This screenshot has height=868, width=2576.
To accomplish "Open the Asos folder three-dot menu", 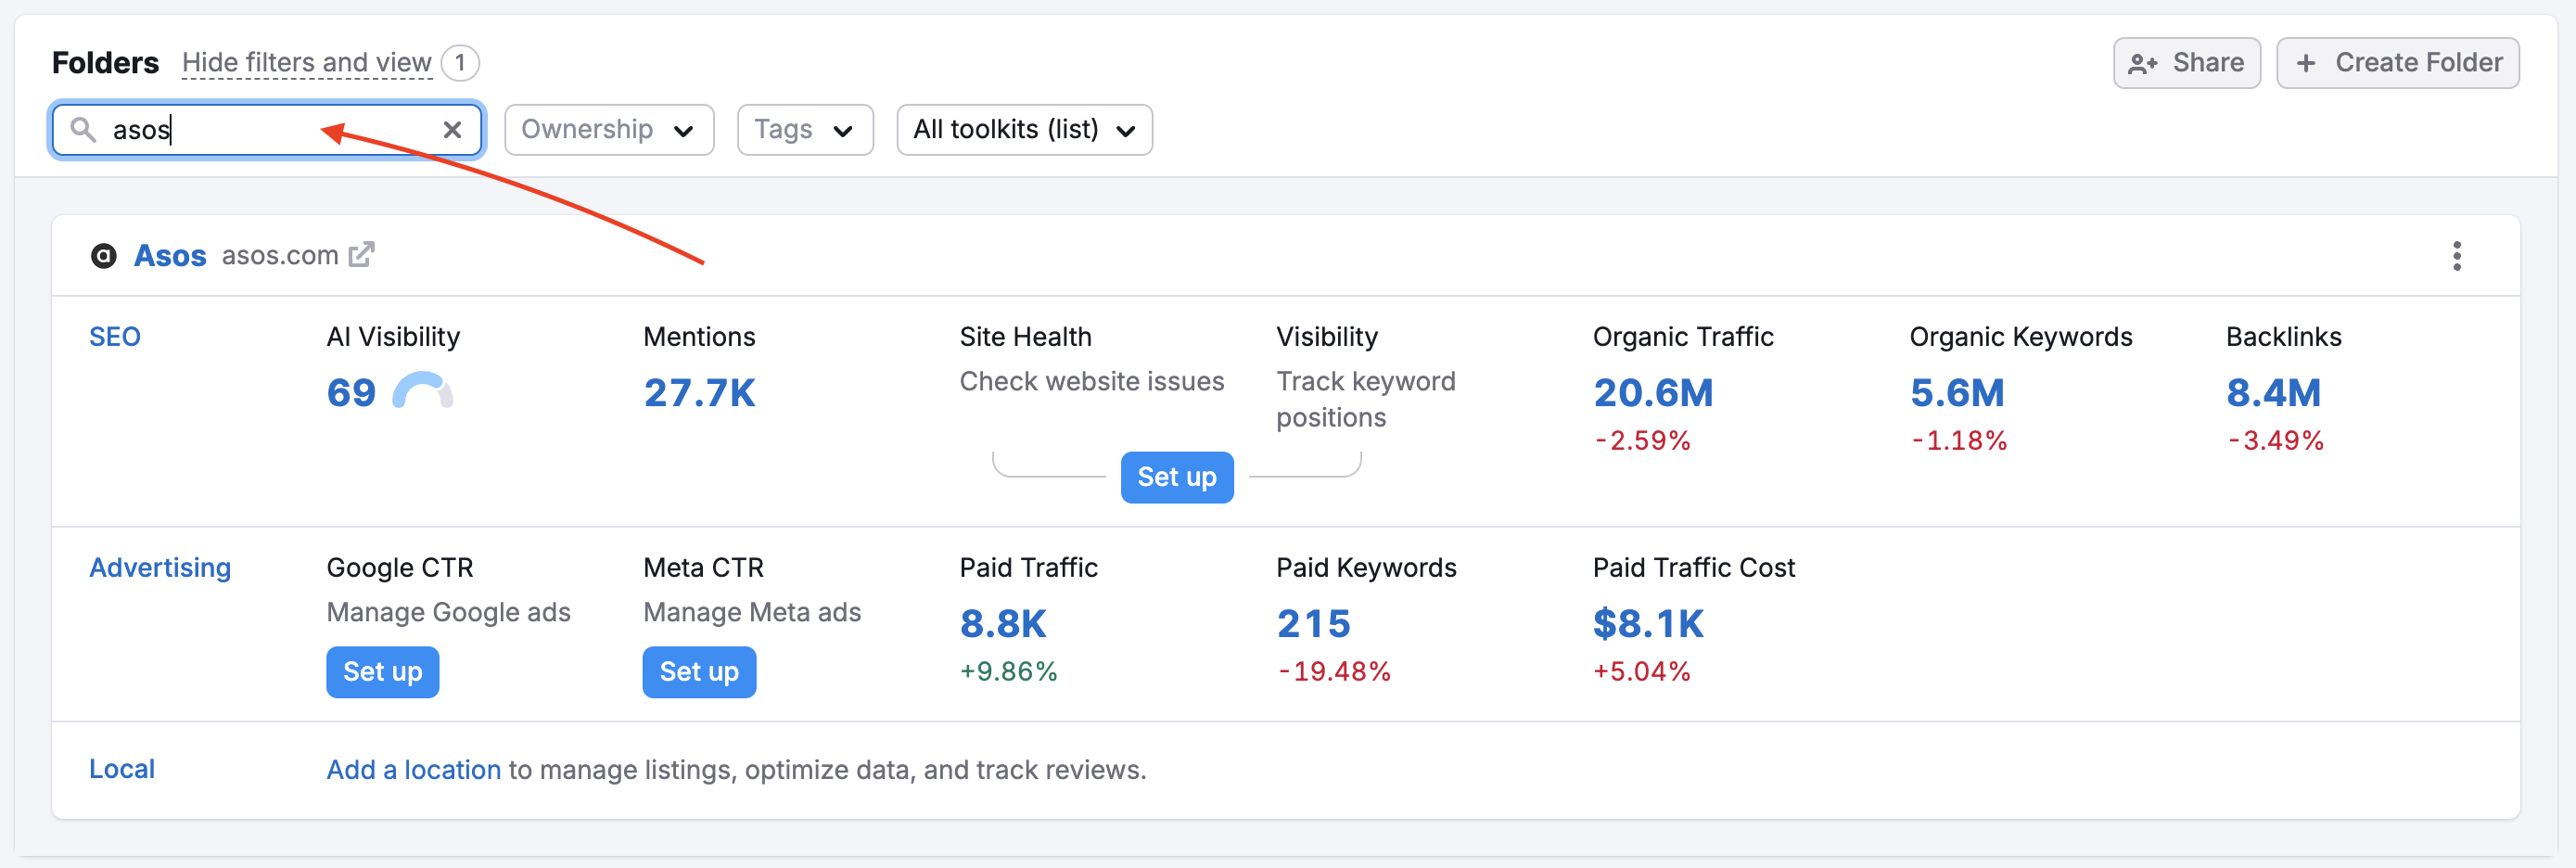I will pyautogui.click(x=2456, y=256).
